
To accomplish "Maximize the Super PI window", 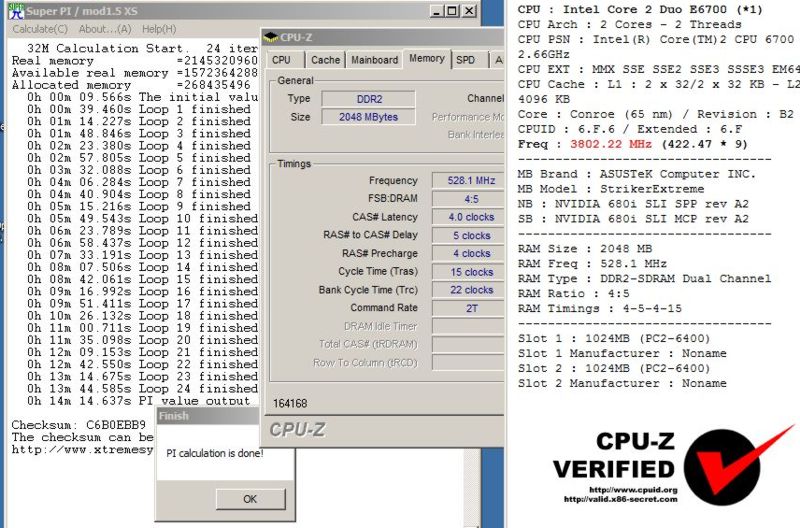I will (x=452, y=11).
